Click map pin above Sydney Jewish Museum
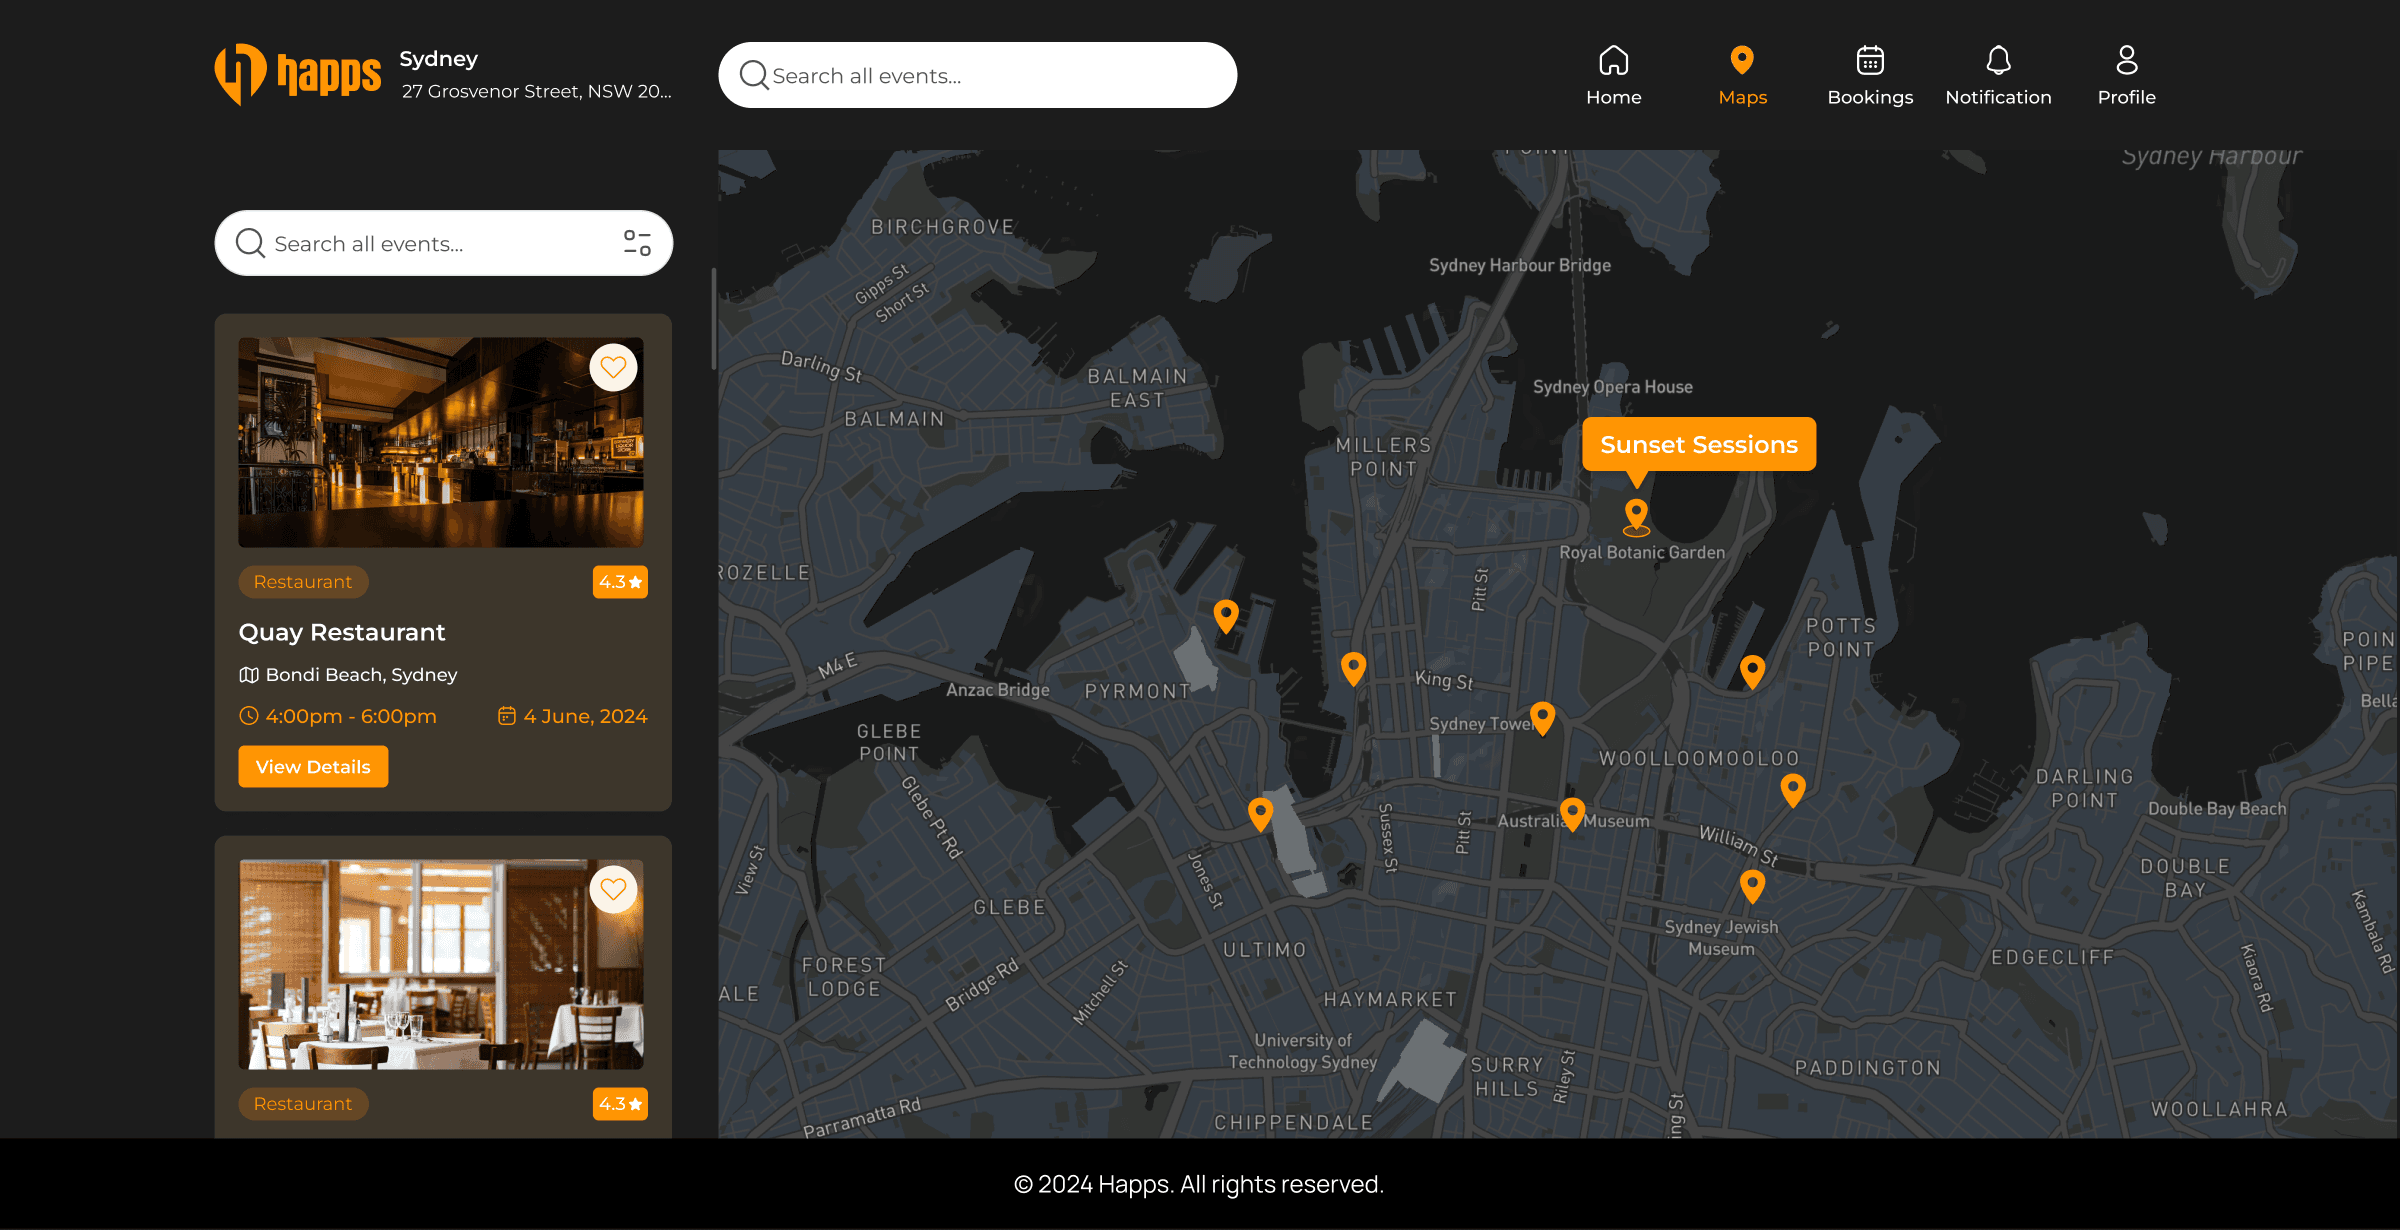Screen dimensions: 2400x1230 [x=1752, y=884]
